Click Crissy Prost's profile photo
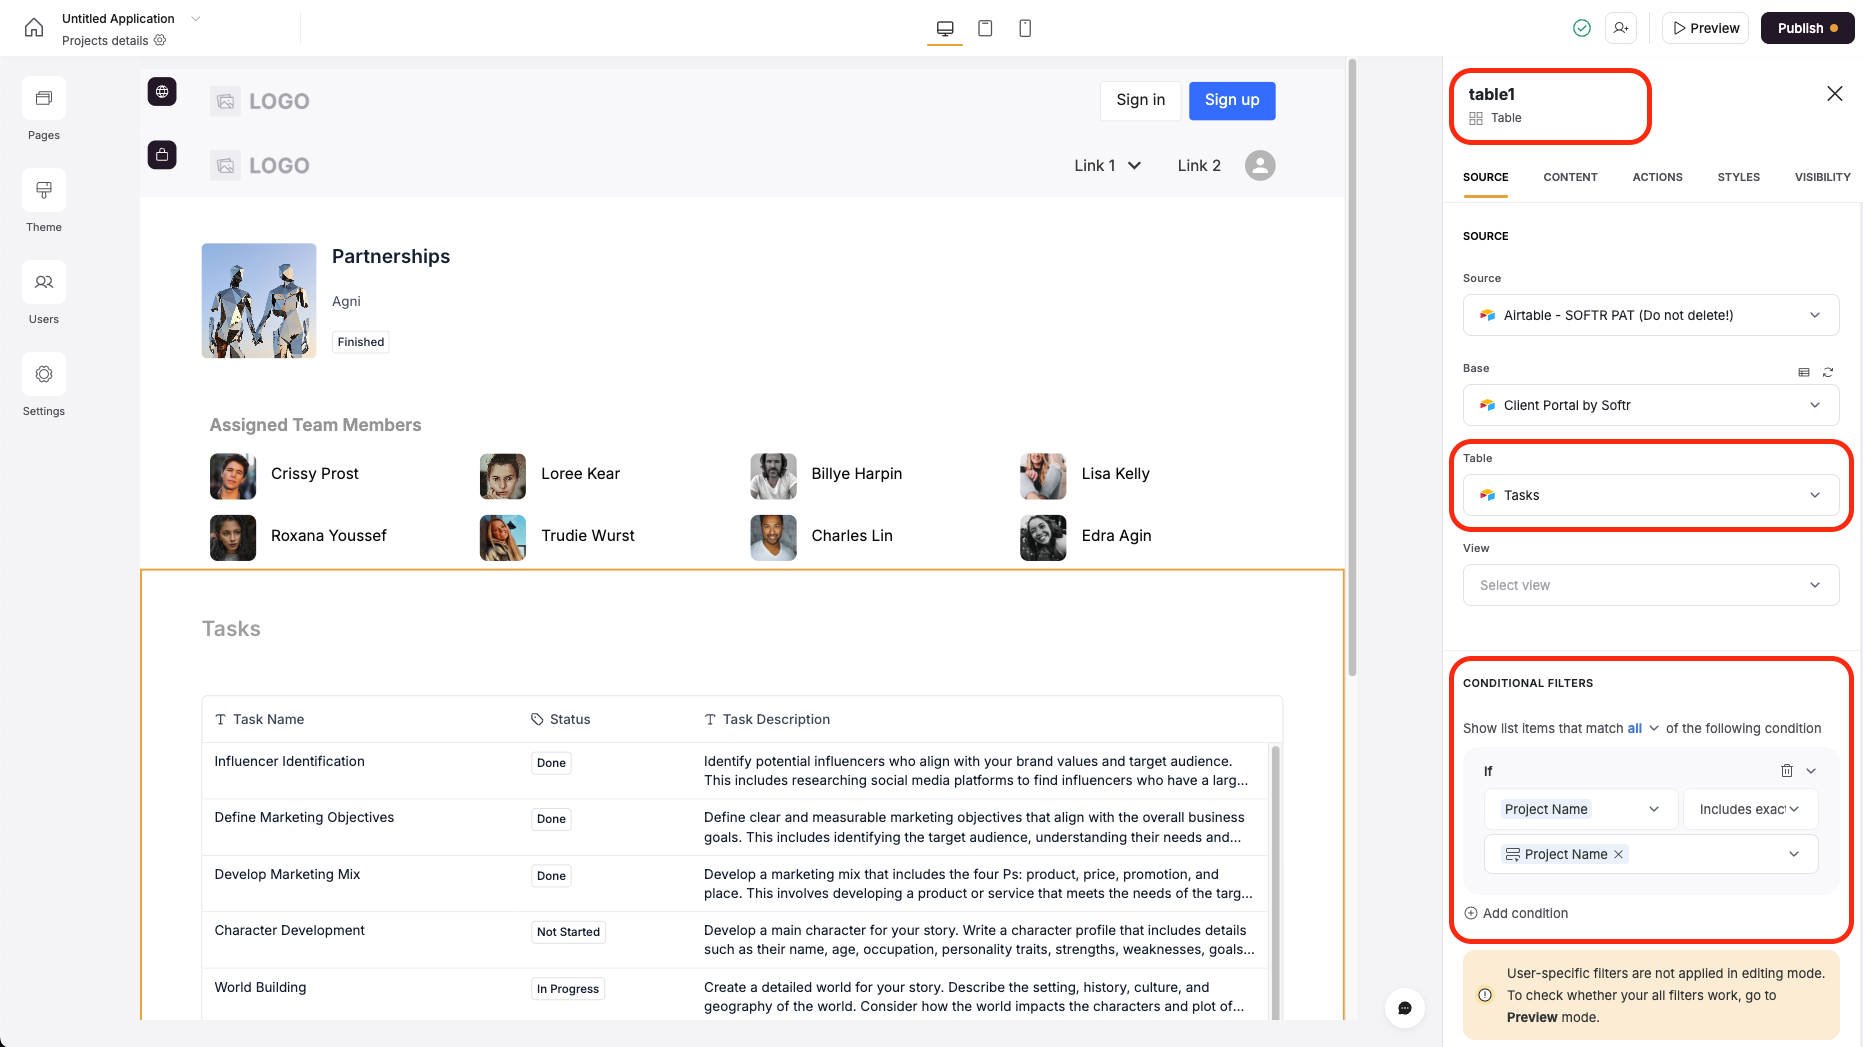 [233, 476]
